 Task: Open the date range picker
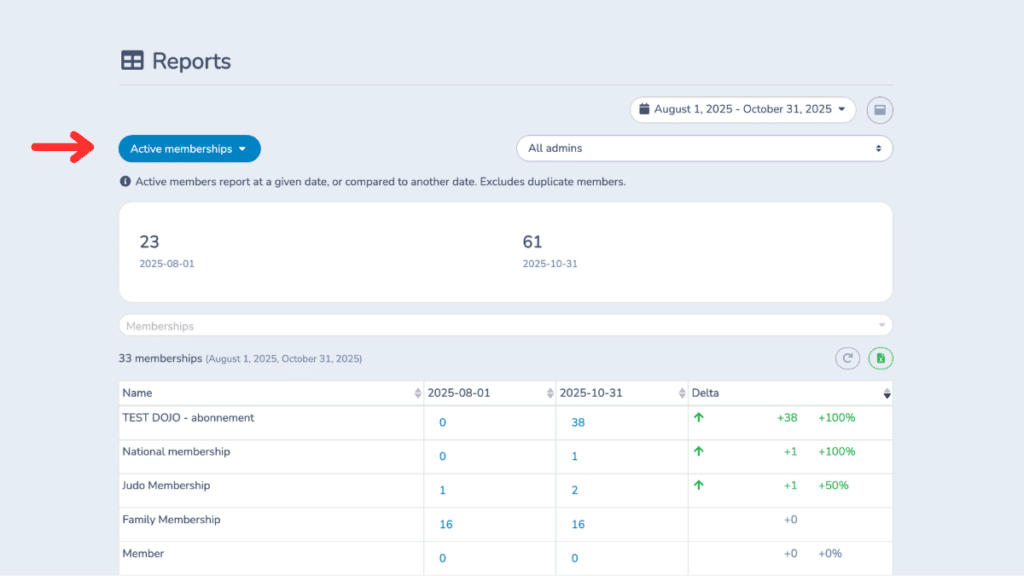point(742,110)
